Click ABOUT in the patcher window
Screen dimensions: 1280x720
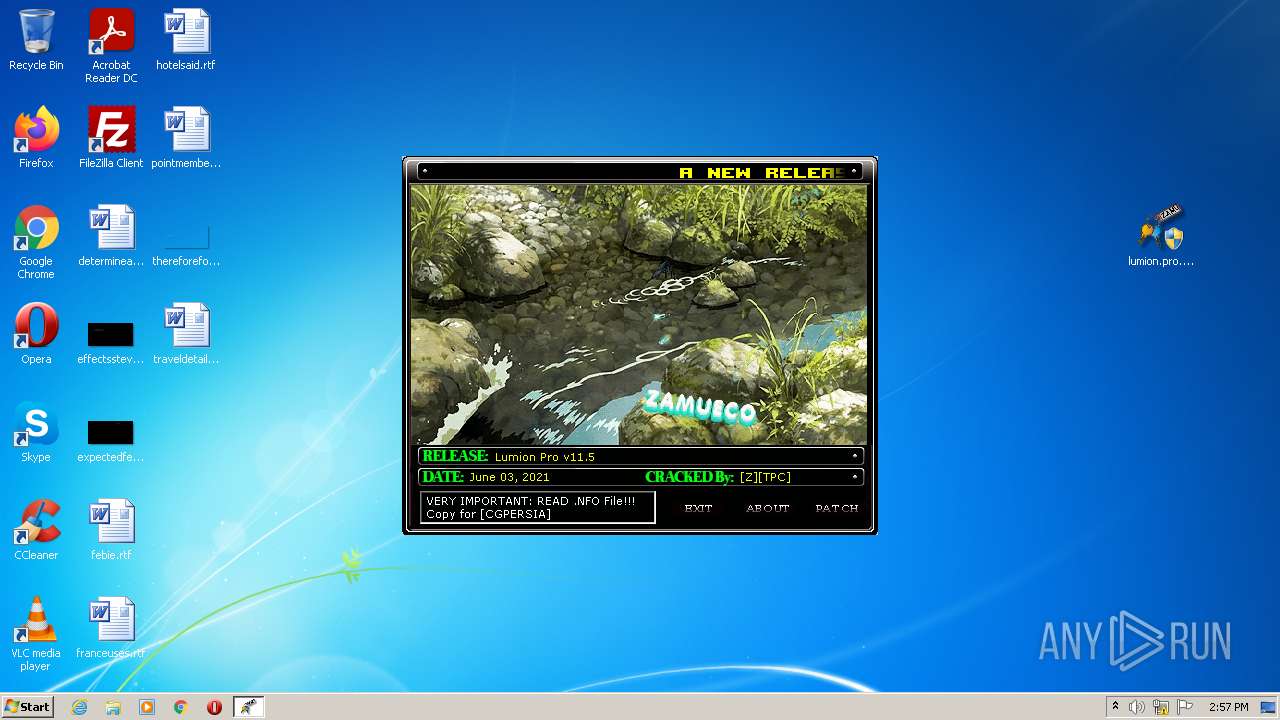768,508
